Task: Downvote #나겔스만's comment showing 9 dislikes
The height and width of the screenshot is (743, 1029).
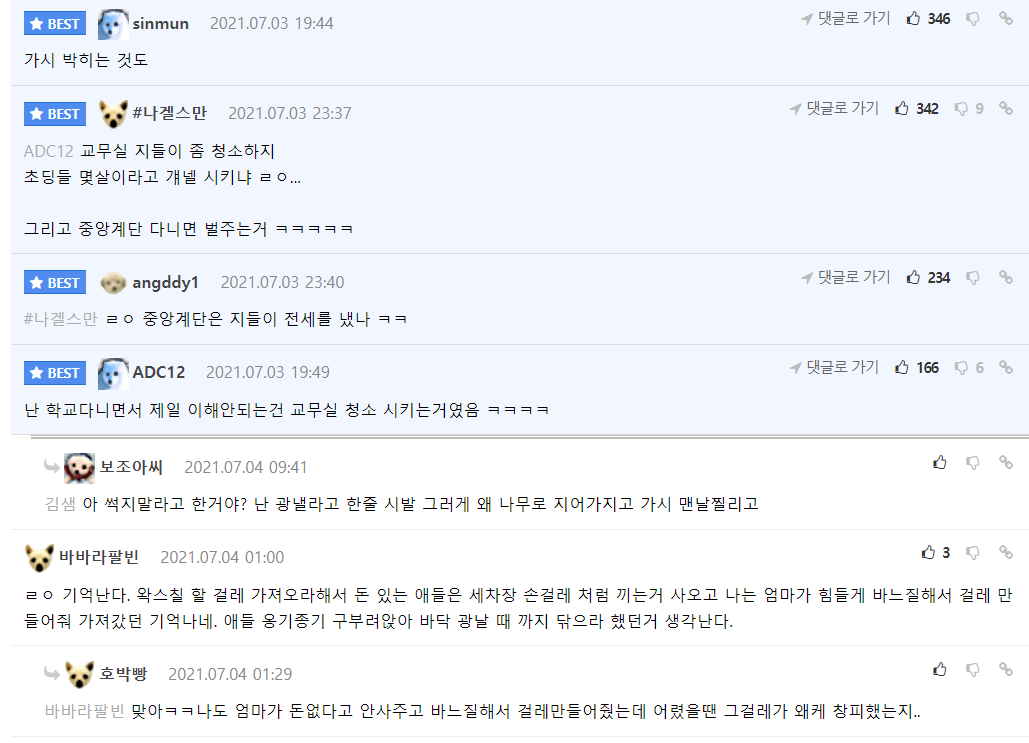Action: click(x=961, y=108)
